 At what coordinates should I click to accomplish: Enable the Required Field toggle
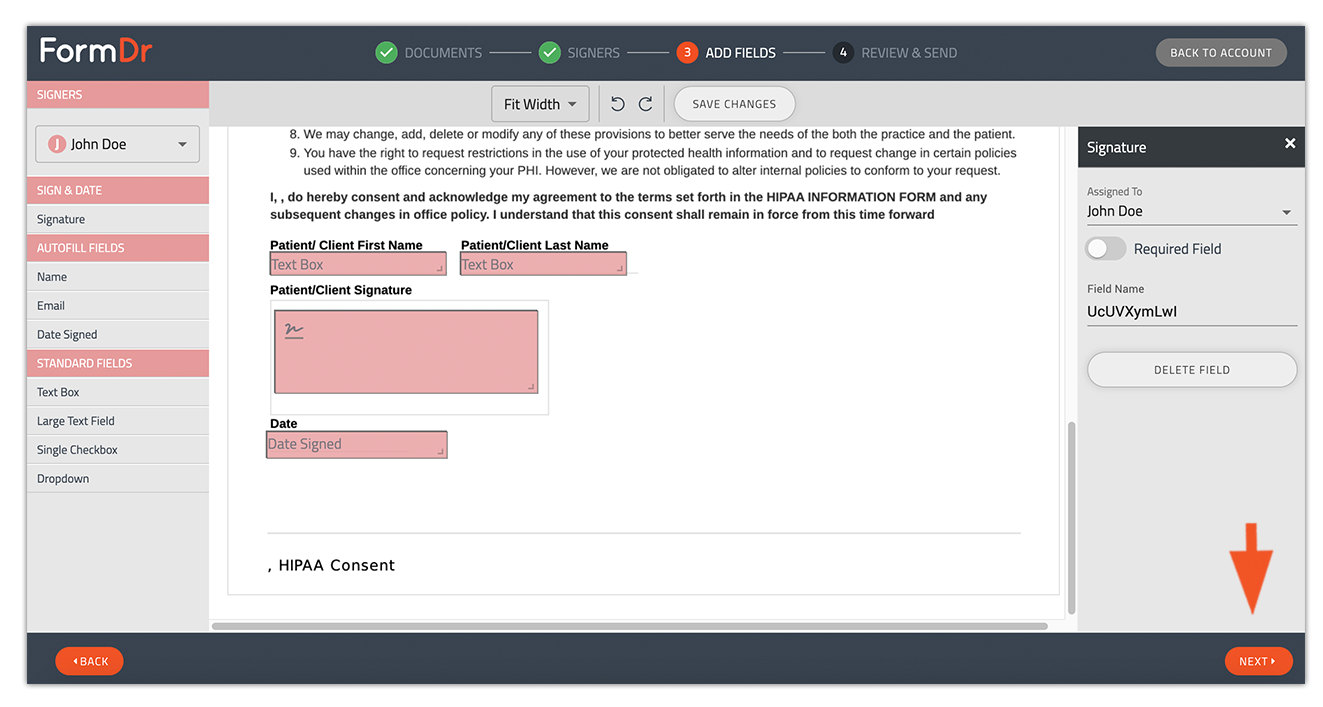click(1105, 248)
